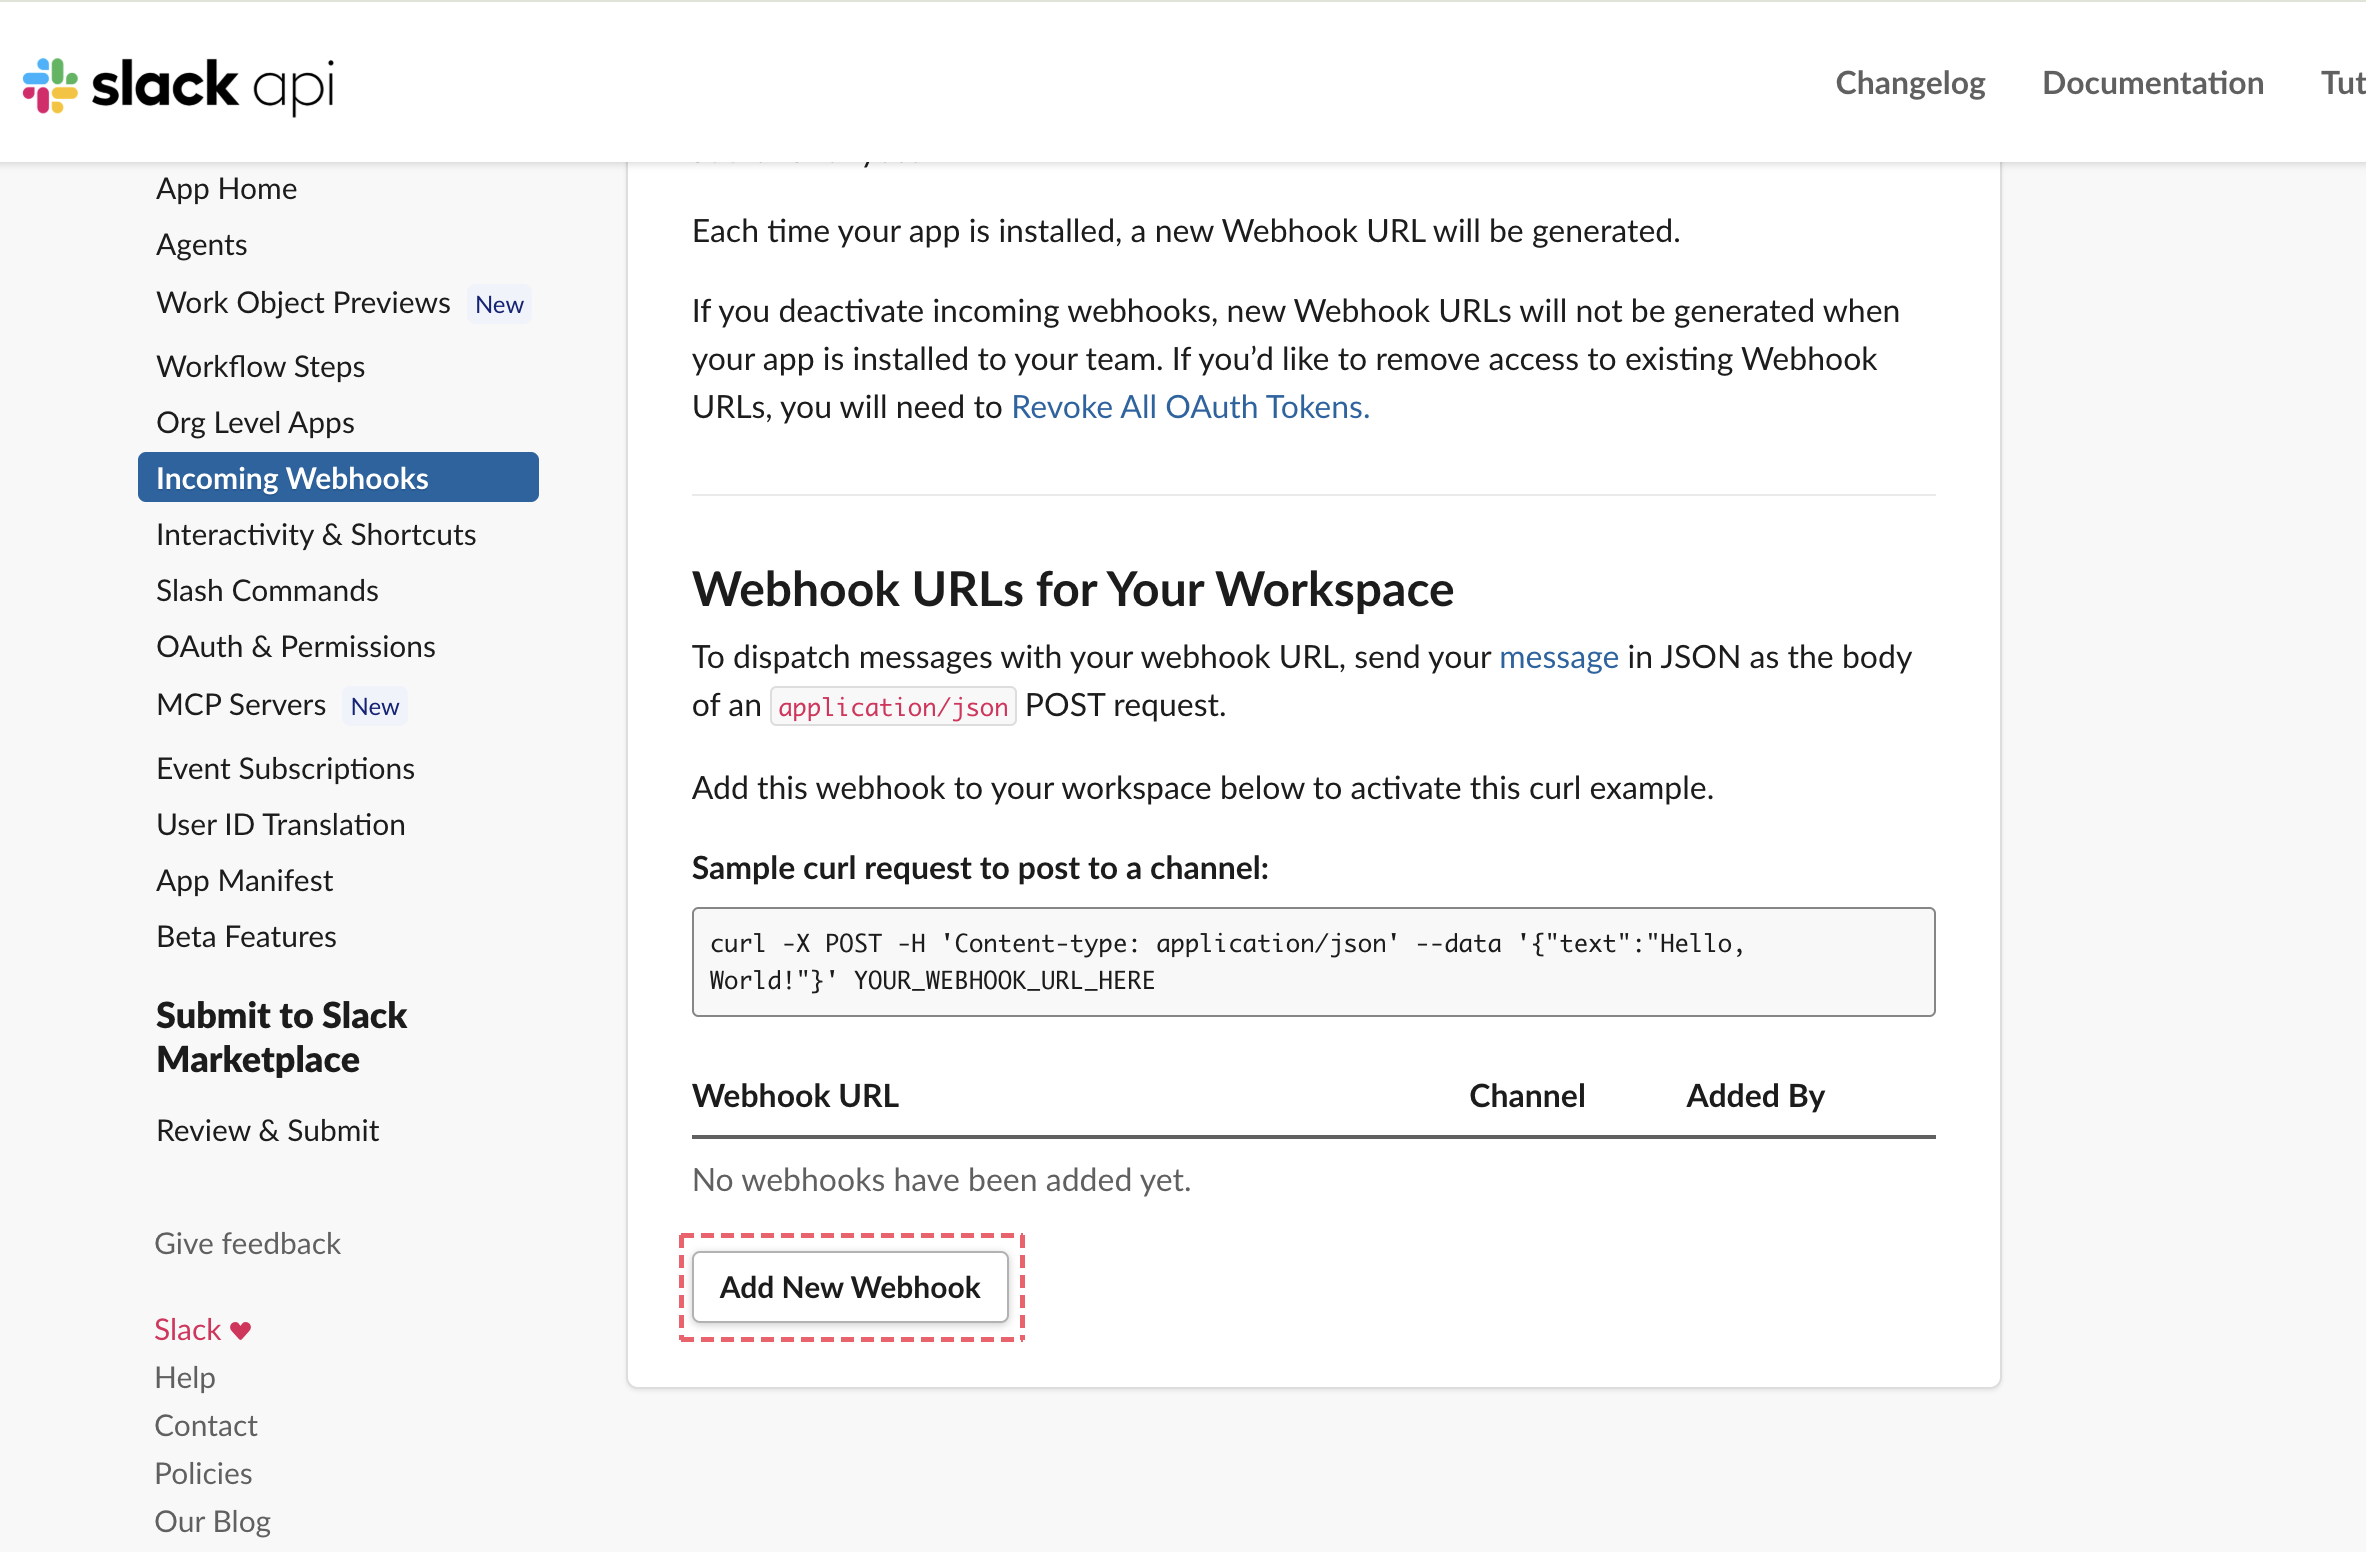Click the 'Submit to Slack Marketplace' heading
2366x1552 pixels.
pos(282,1037)
